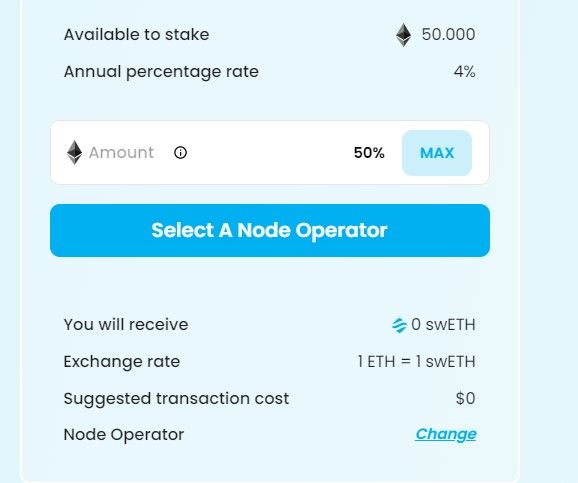Click the Annual percentage rate label
Screen dimensions: 578x483
[161, 72]
